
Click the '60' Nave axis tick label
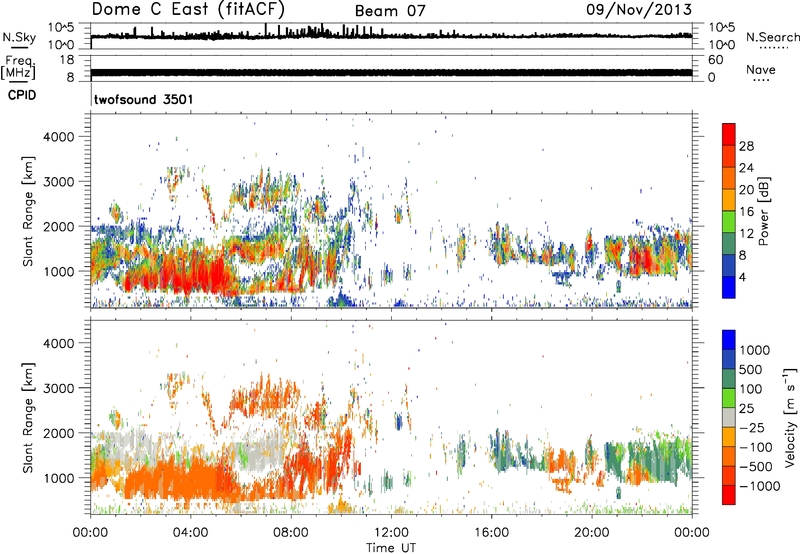(x=715, y=60)
